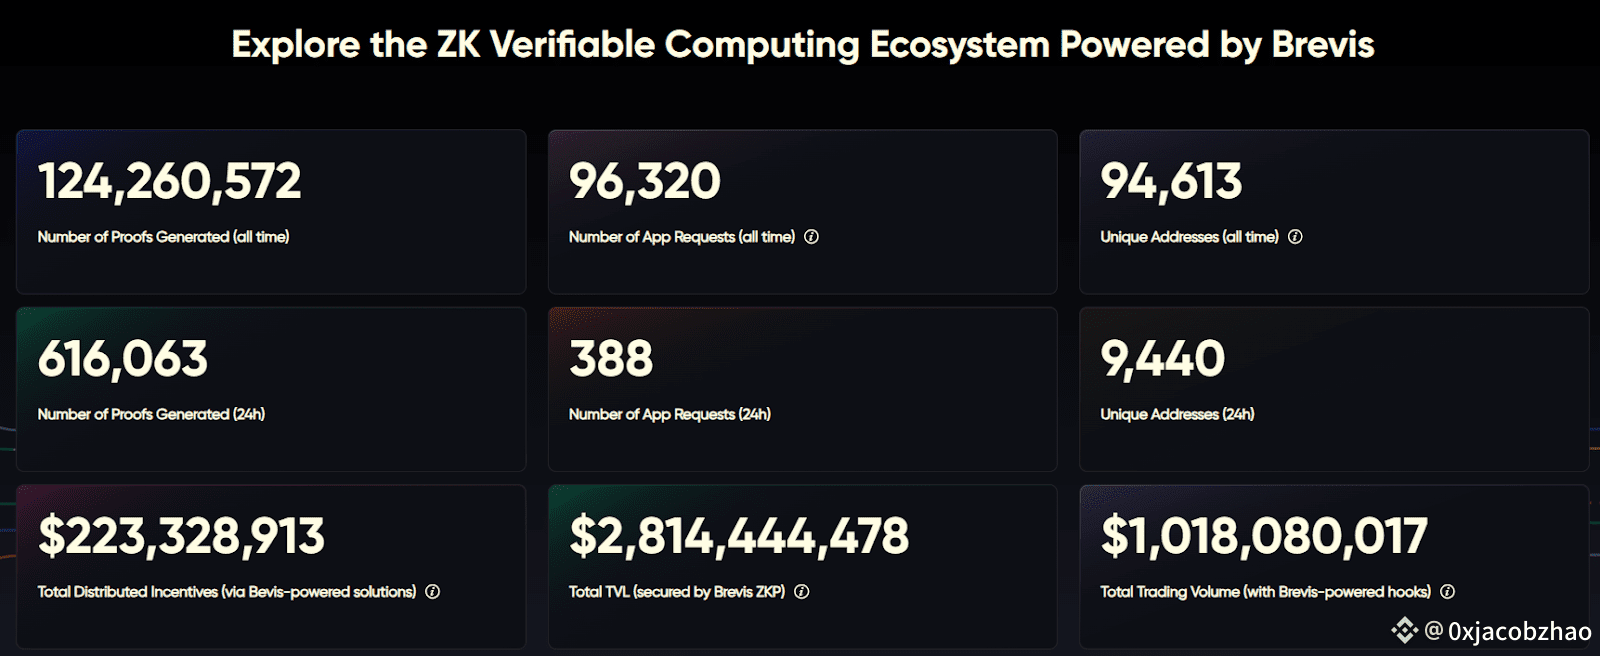Viewport: 1600px width, 656px height.
Task: Click the page heading about Brevis ecosystem
Action: click(803, 45)
